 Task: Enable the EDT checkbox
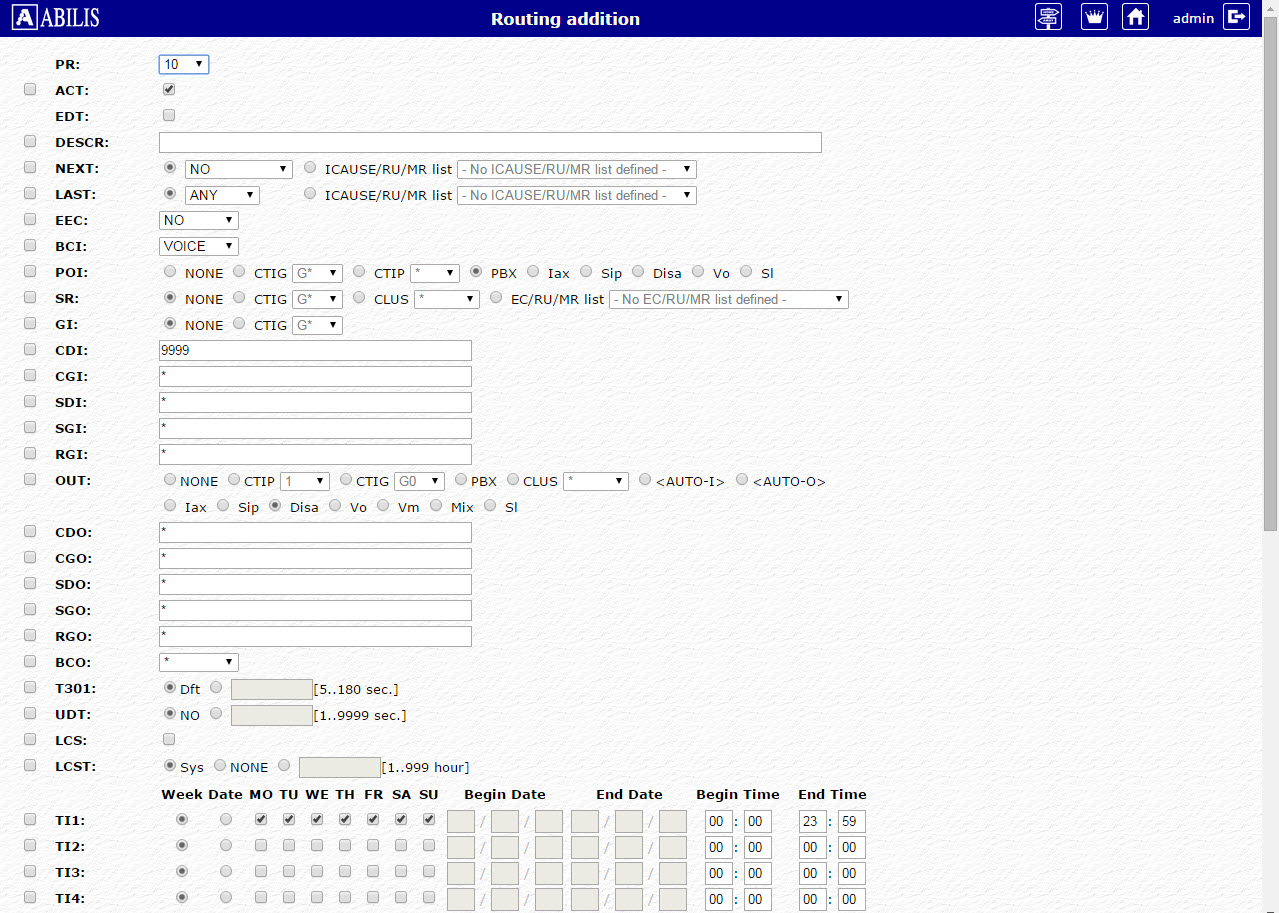(169, 115)
